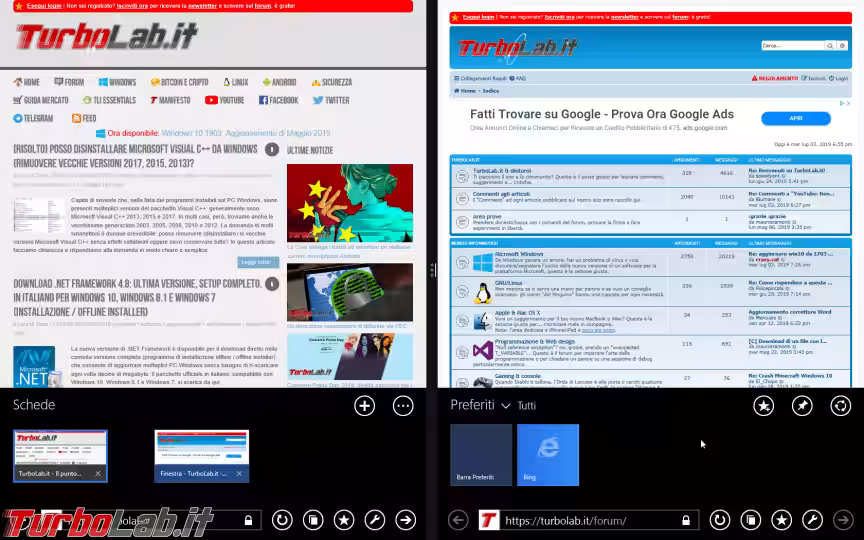Open the RSS FEED link
Image resolution: width=864 pixels, height=540 pixels.
(84, 118)
